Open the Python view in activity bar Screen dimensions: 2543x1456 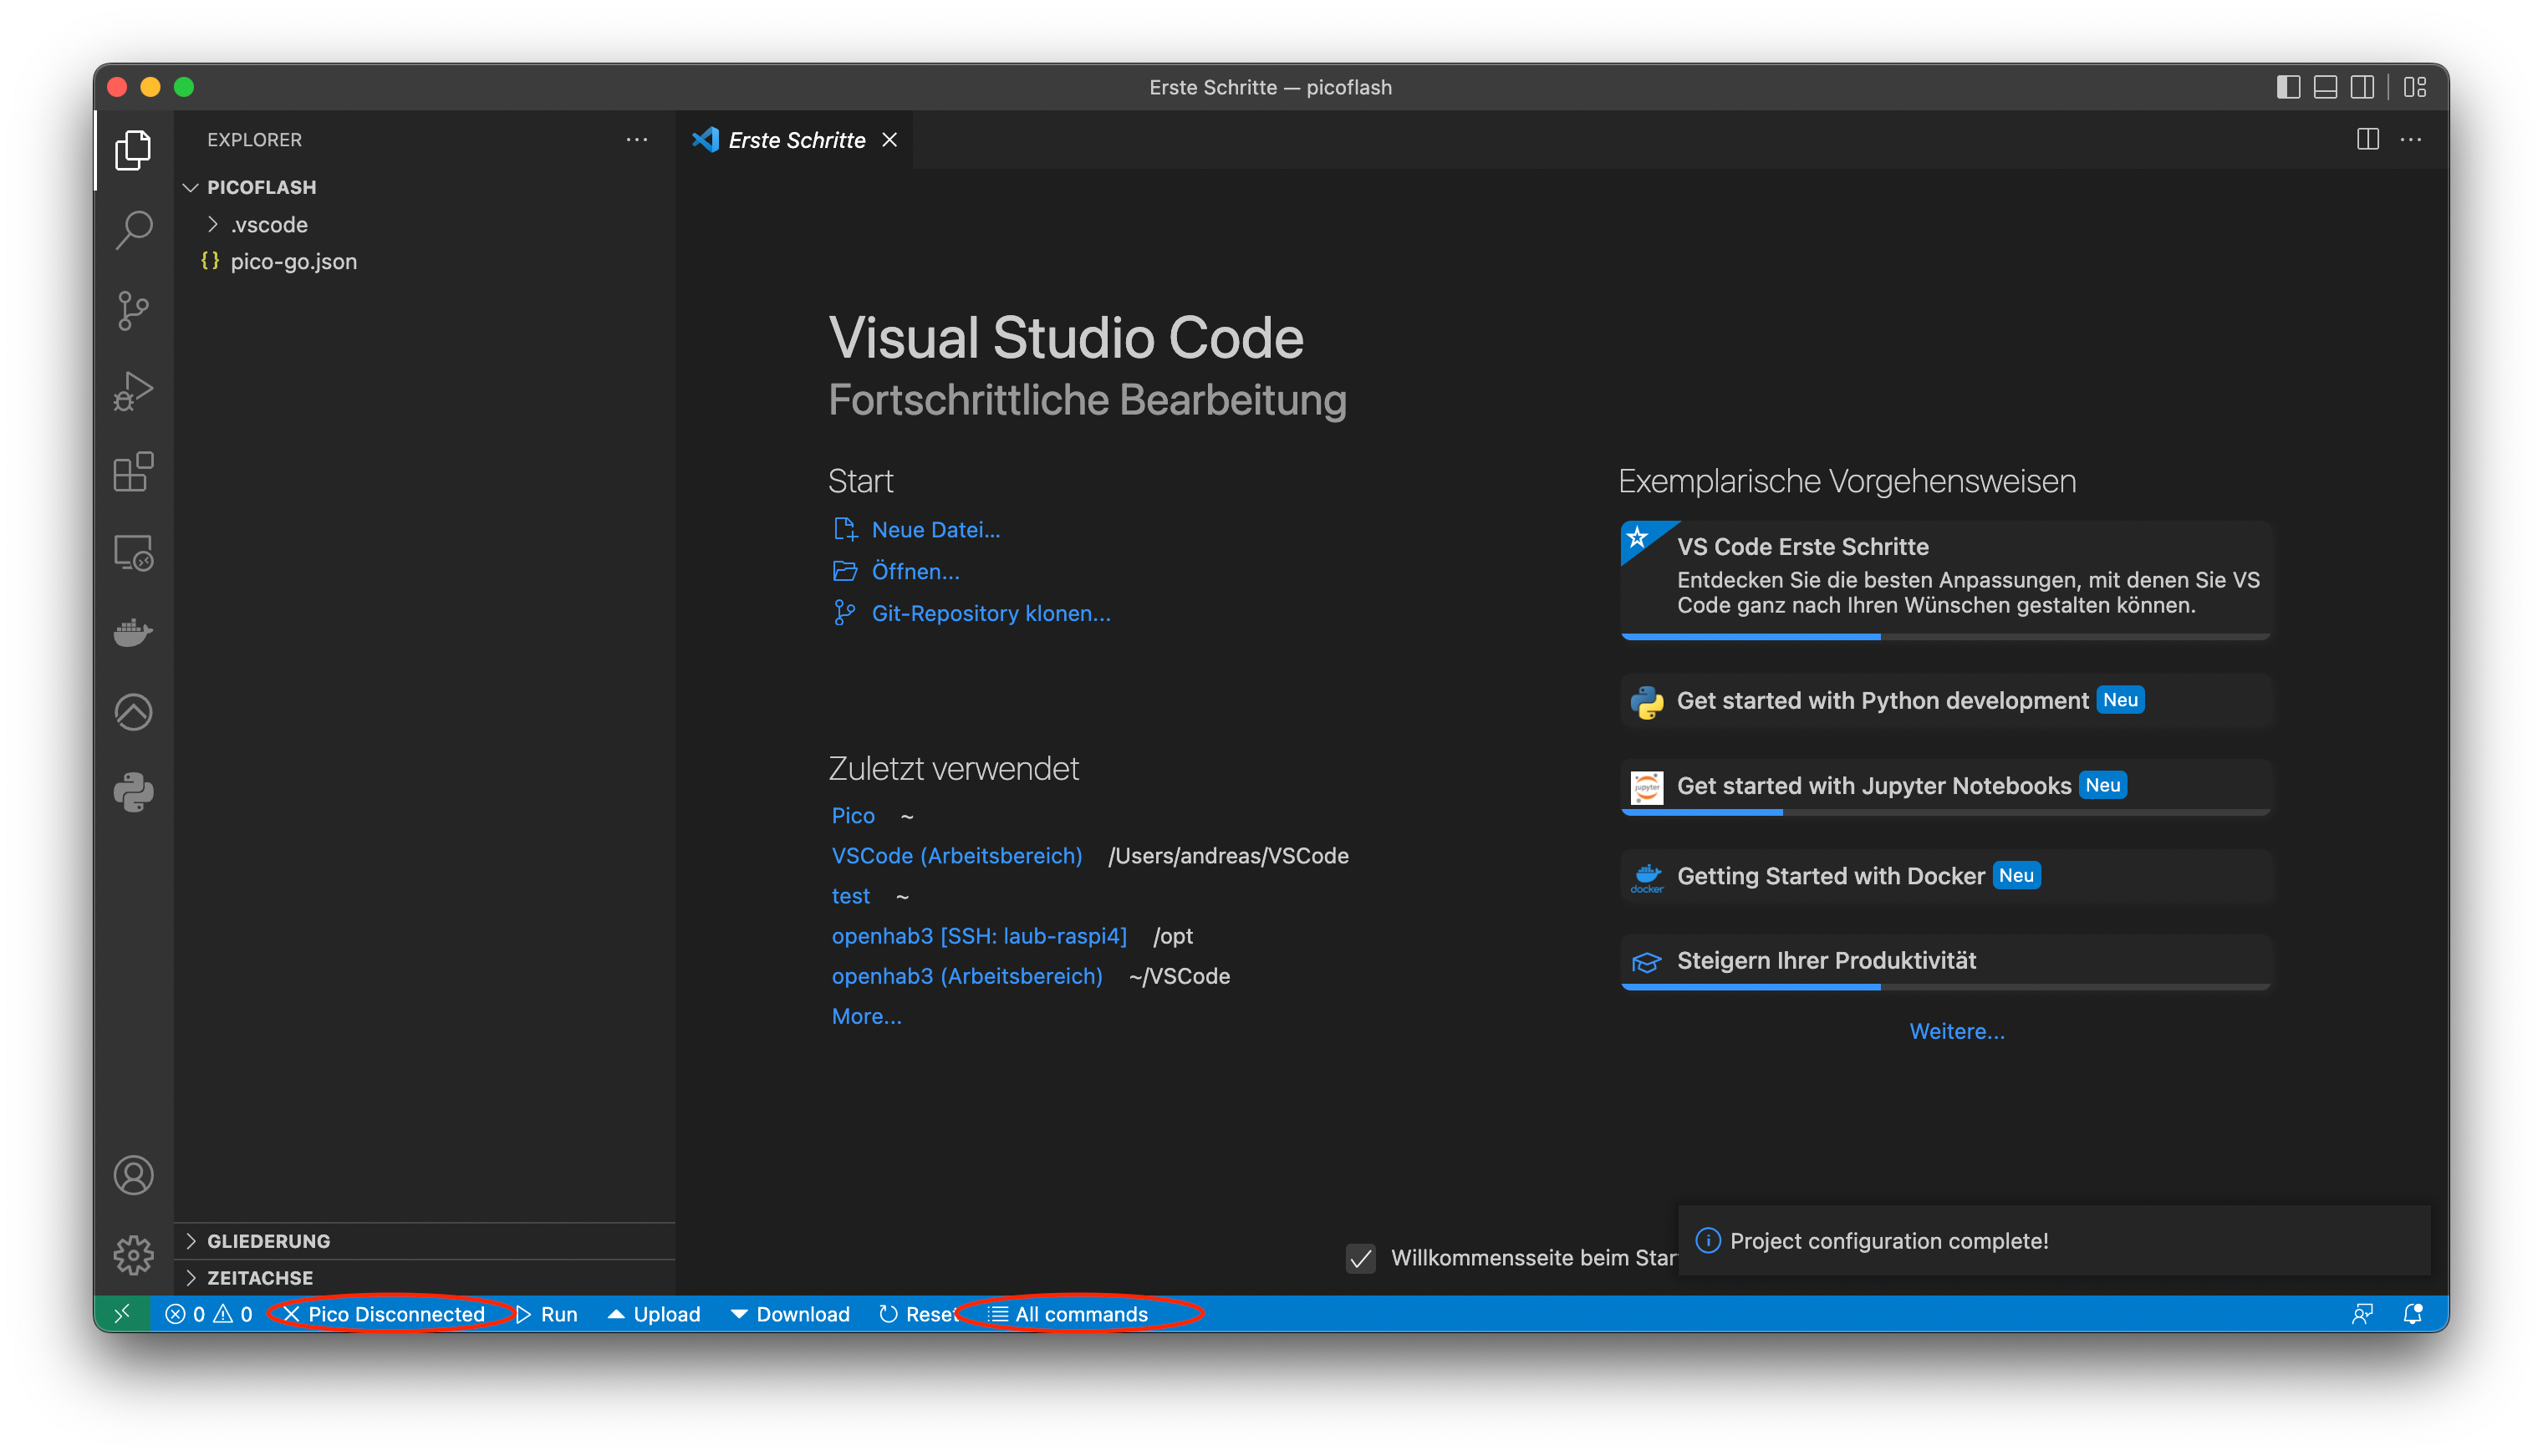133,793
